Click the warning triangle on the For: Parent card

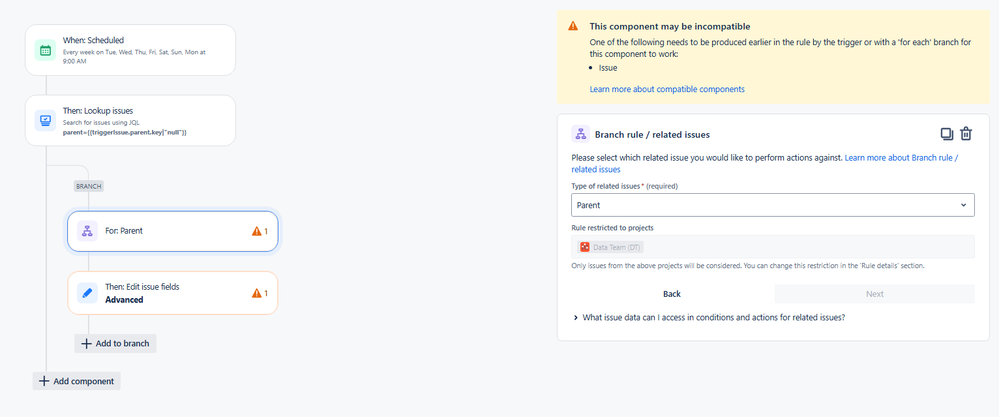(x=257, y=231)
